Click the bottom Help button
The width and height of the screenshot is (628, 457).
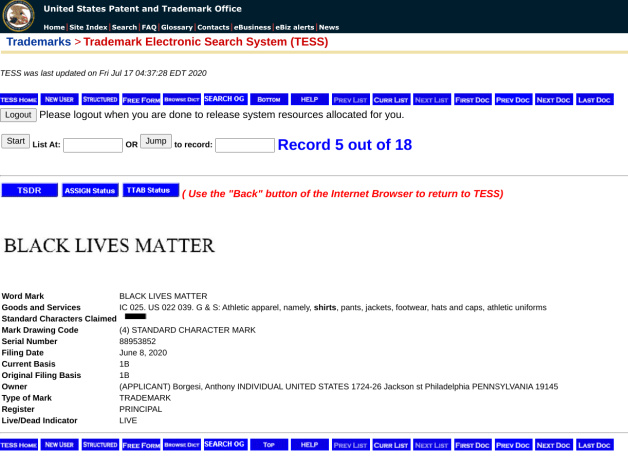310,445
